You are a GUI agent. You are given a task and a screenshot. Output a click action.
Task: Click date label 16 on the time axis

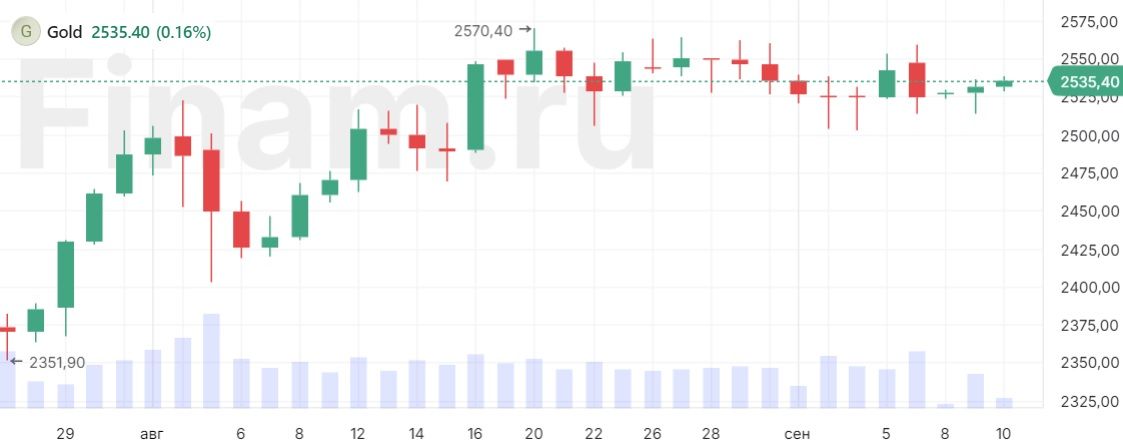tap(475, 434)
